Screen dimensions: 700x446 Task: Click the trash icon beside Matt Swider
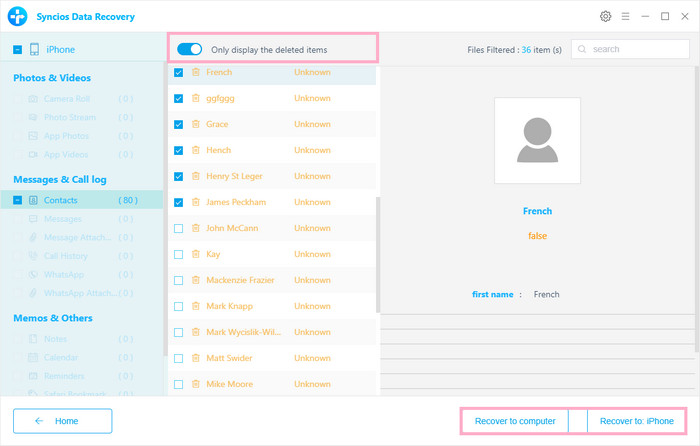[x=196, y=358]
